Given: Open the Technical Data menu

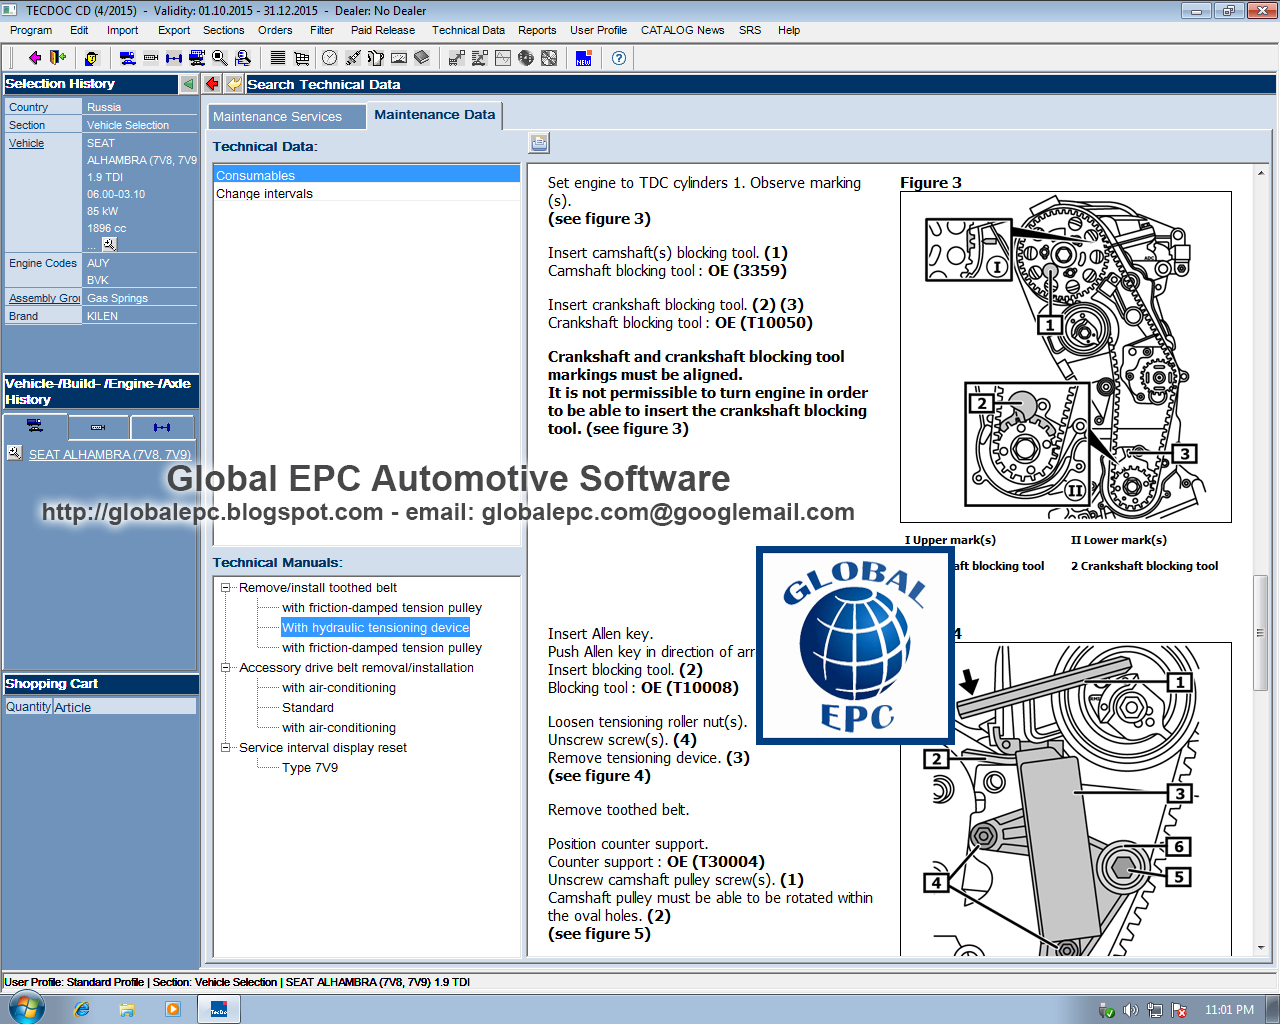Looking at the screenshot, I should [x=468, y=30].
